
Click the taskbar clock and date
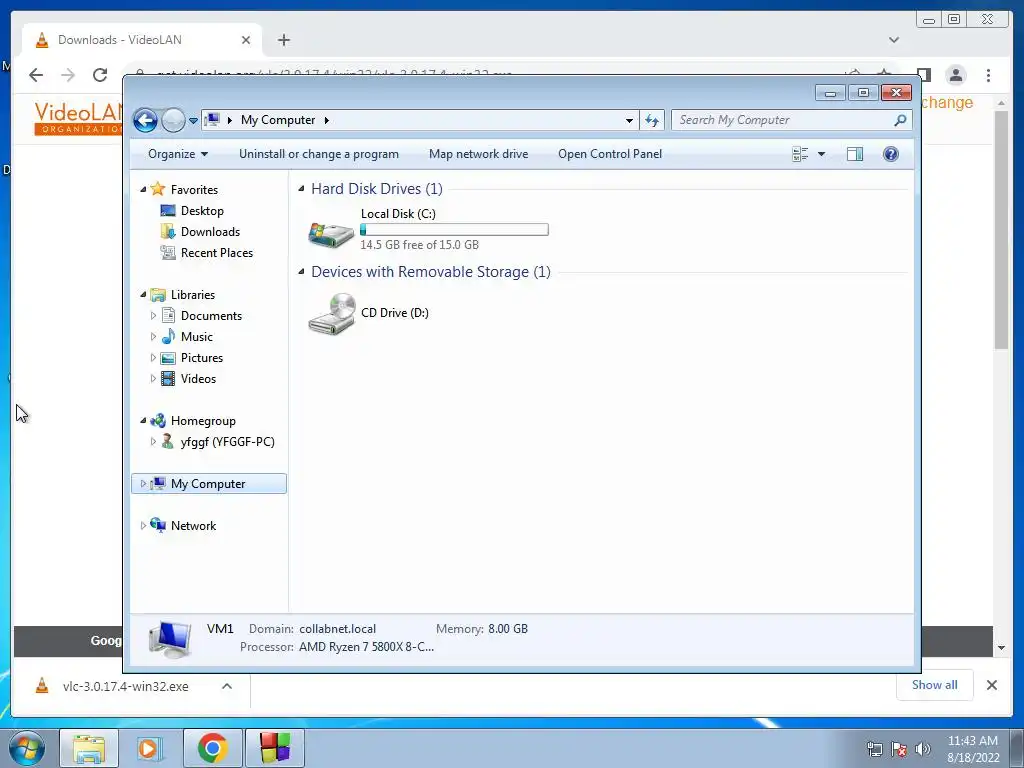coord(973,749)
